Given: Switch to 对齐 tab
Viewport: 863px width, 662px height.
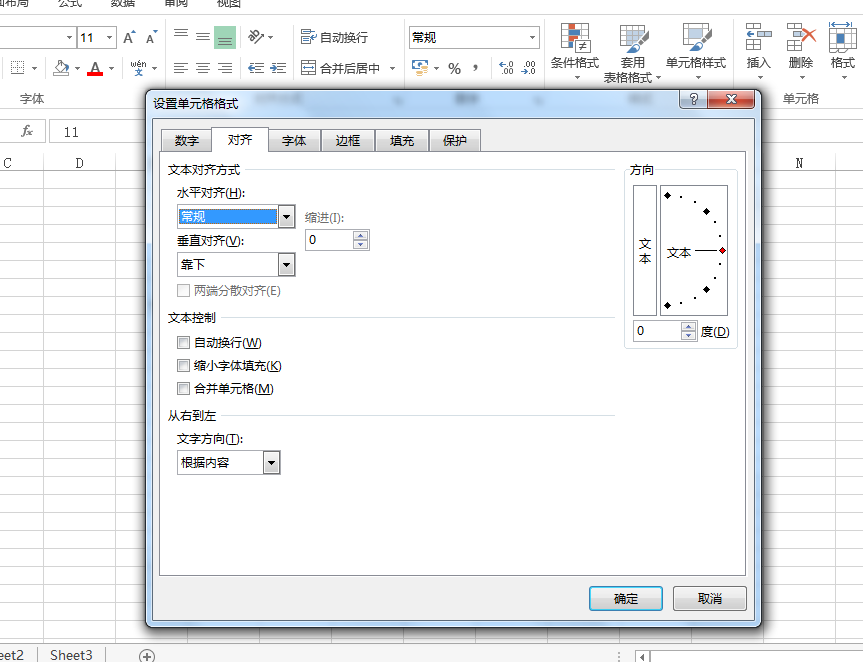Looking at the screenshot, I should click(x=240, y=140).
